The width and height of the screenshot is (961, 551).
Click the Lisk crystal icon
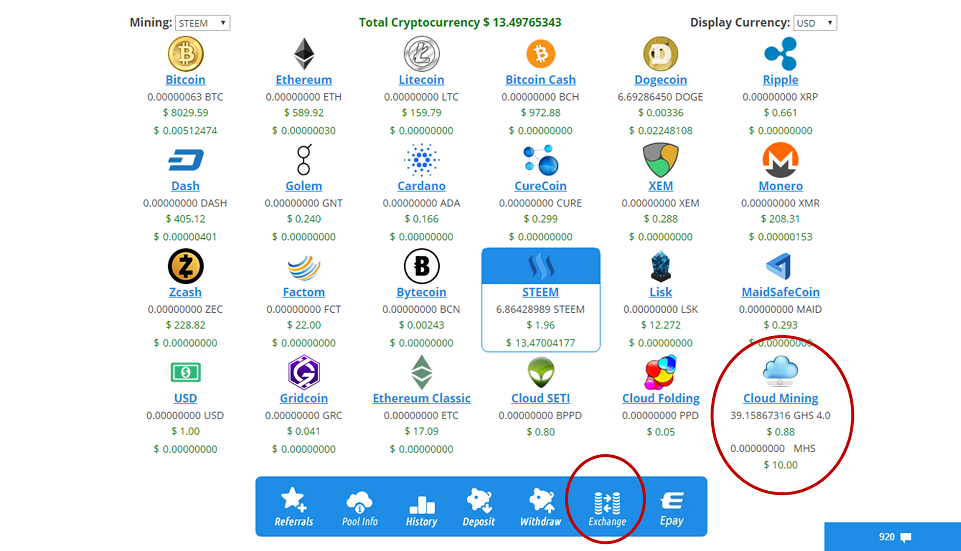[x=661, y=267]
